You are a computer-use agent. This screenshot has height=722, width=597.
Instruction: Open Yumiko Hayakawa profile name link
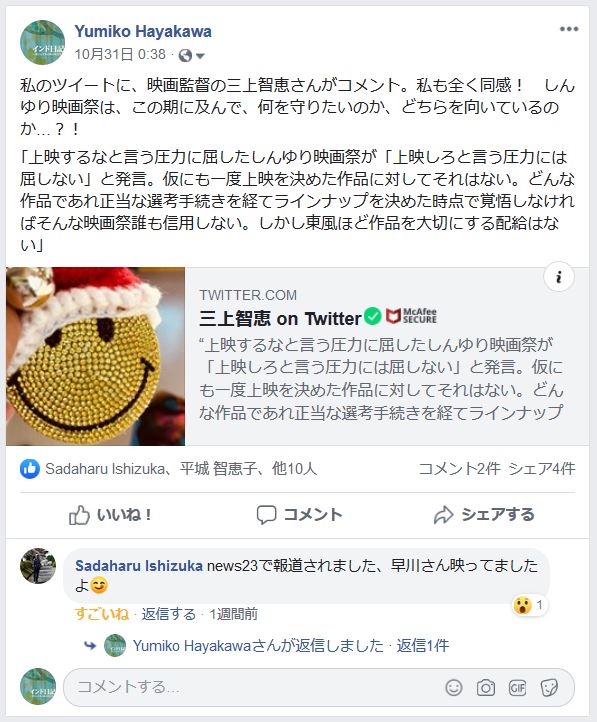[143, 31]
